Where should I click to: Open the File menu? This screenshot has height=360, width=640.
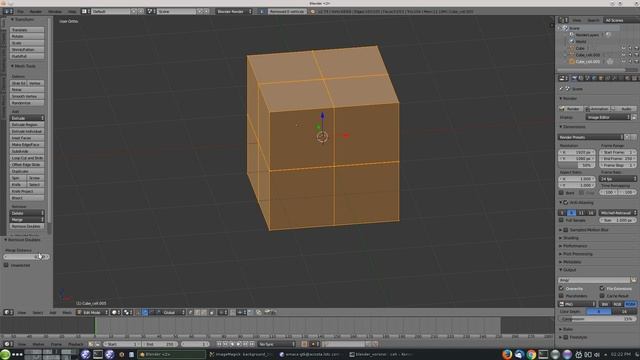(20, 11)
